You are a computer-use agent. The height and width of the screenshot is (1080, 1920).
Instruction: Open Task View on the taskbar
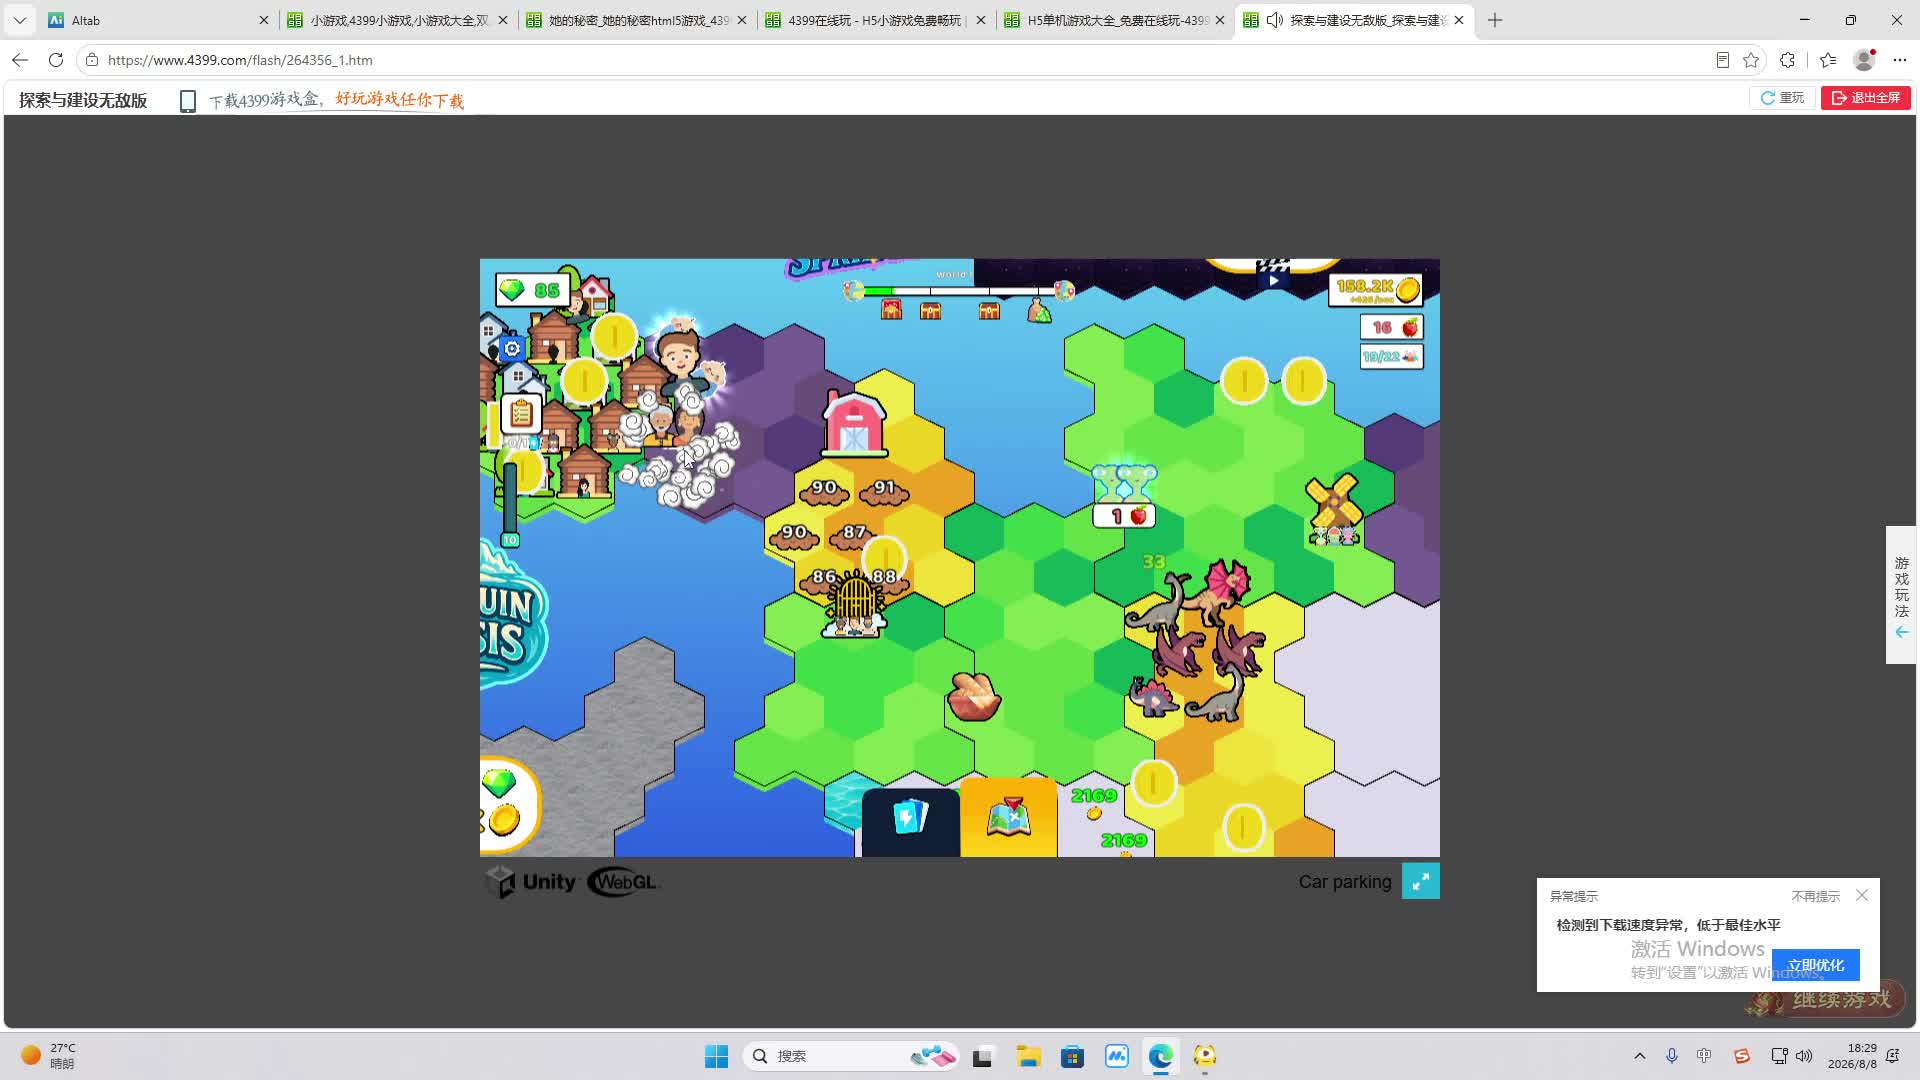[983, 1056]
